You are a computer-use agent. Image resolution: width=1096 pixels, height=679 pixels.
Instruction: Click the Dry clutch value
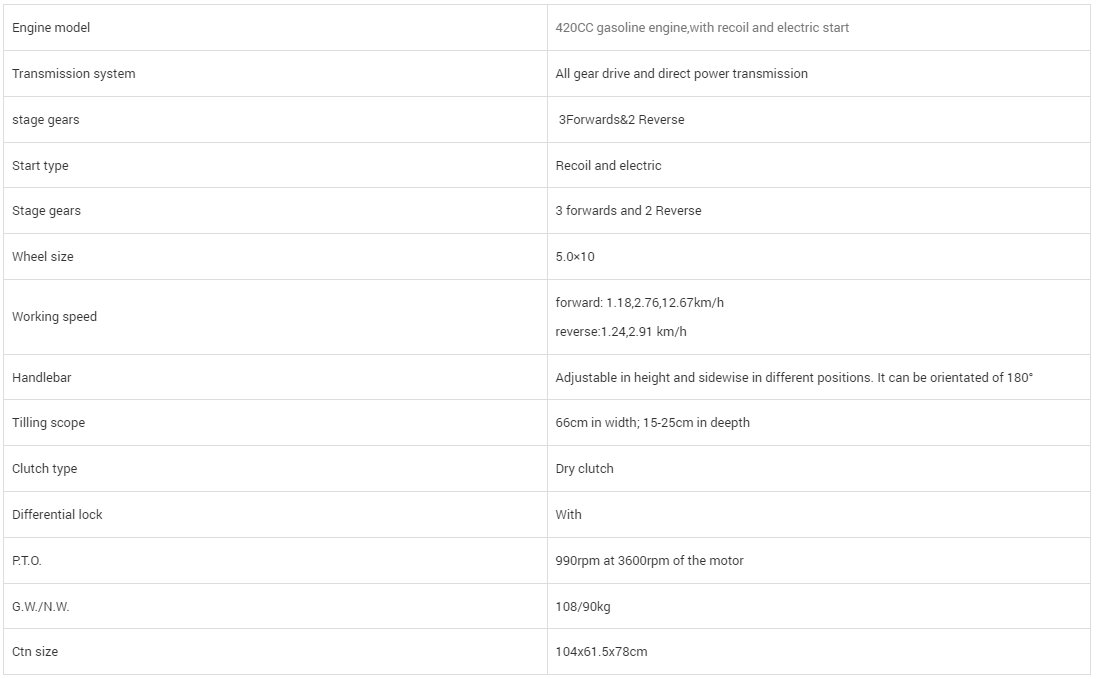(584, 469)
